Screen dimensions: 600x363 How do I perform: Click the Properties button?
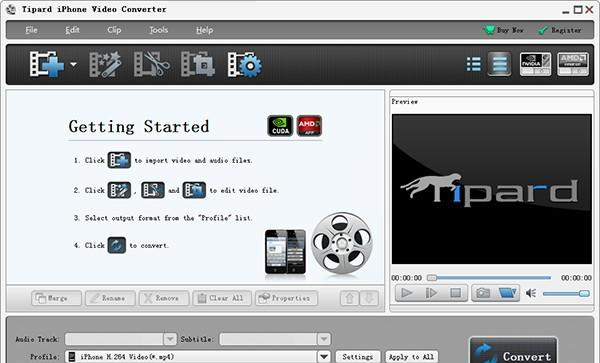pos(286,298)
